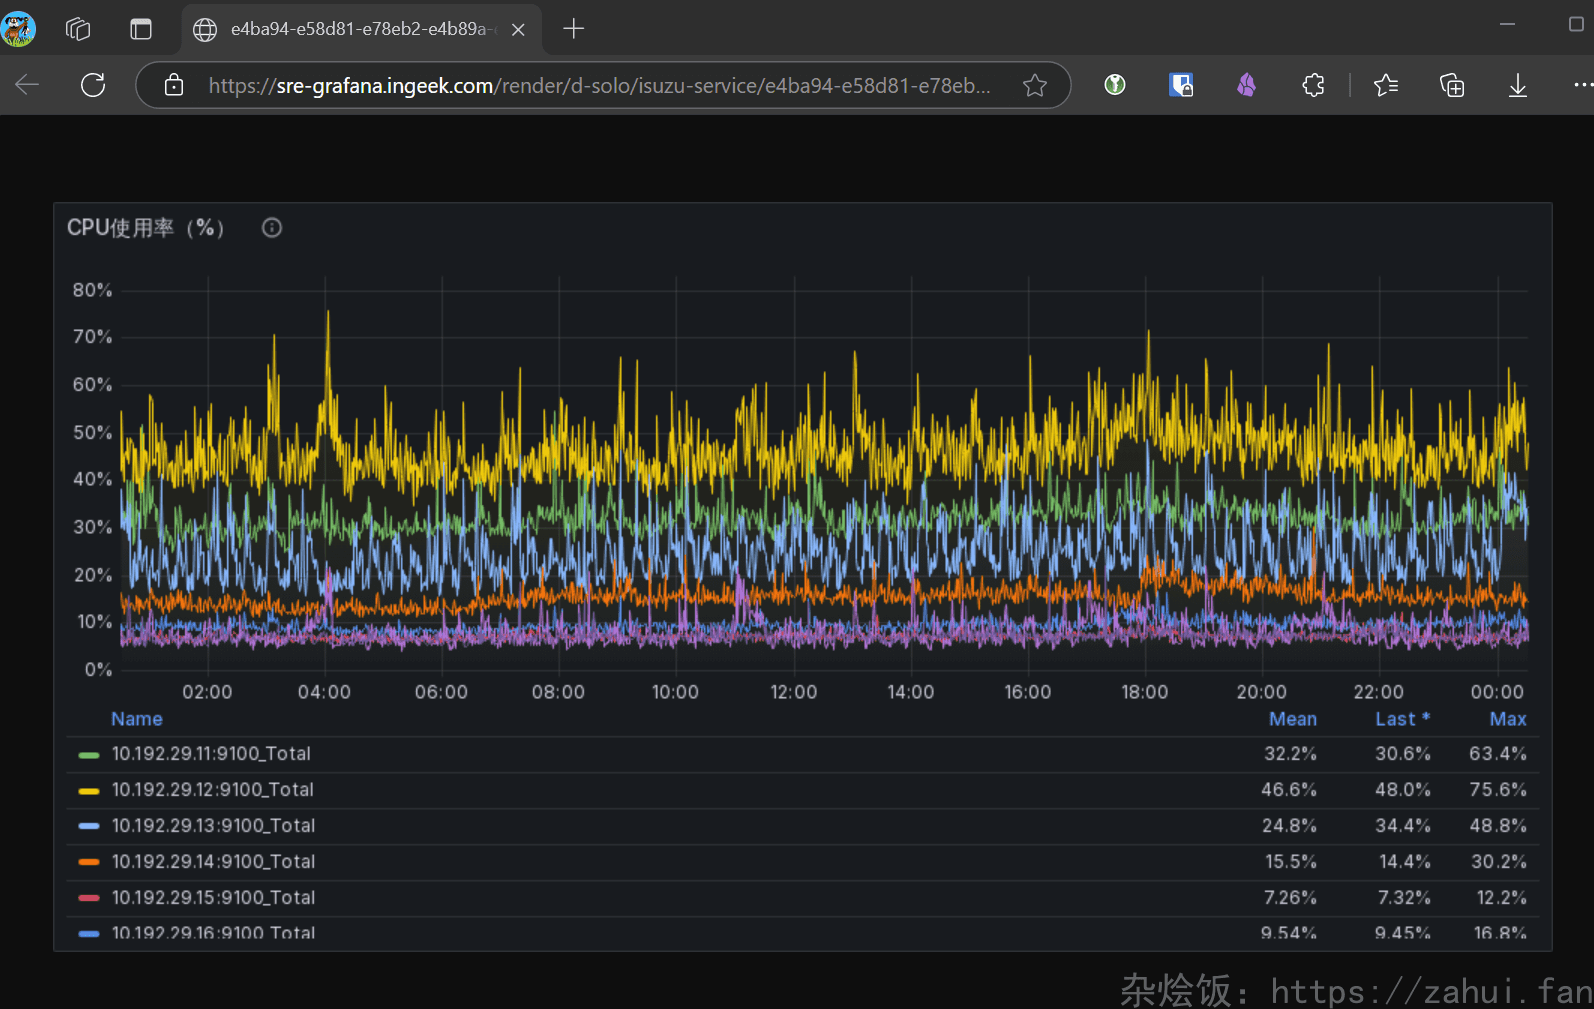Open the purple extension icon
Image resolution: width=1594 pixels, height=1009 pixels.
coord(1246,85)
